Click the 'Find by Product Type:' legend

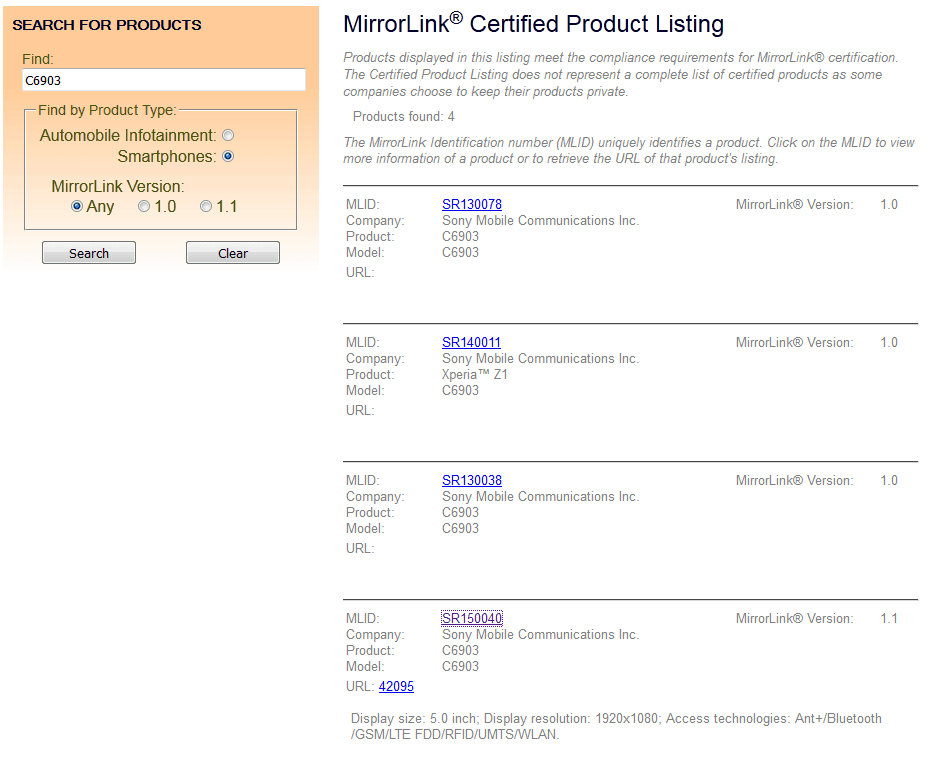click(x=107, y=110)
